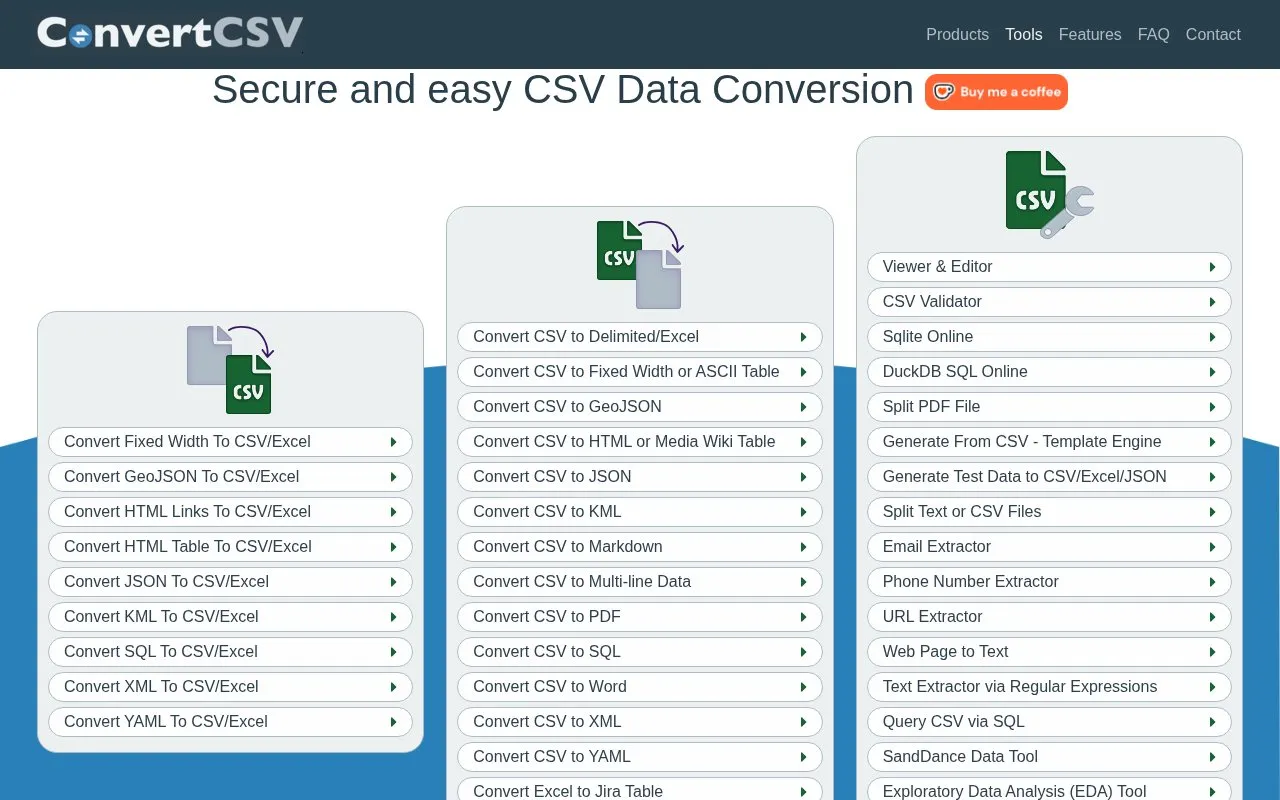Open Convert Fixed Width To CSV/Excel
Image resolution: width=1280 pixels, height=800 pixels.
click(x=230, y=442)
